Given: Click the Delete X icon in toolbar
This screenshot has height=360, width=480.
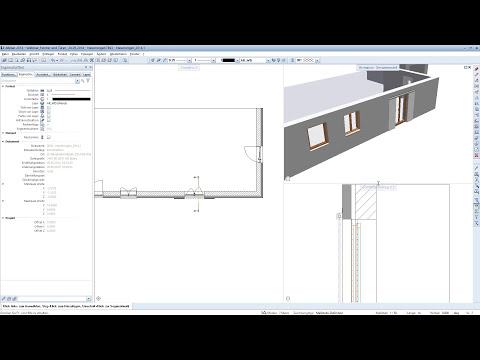Looking at the screenshot, I should tap(92, 60).
